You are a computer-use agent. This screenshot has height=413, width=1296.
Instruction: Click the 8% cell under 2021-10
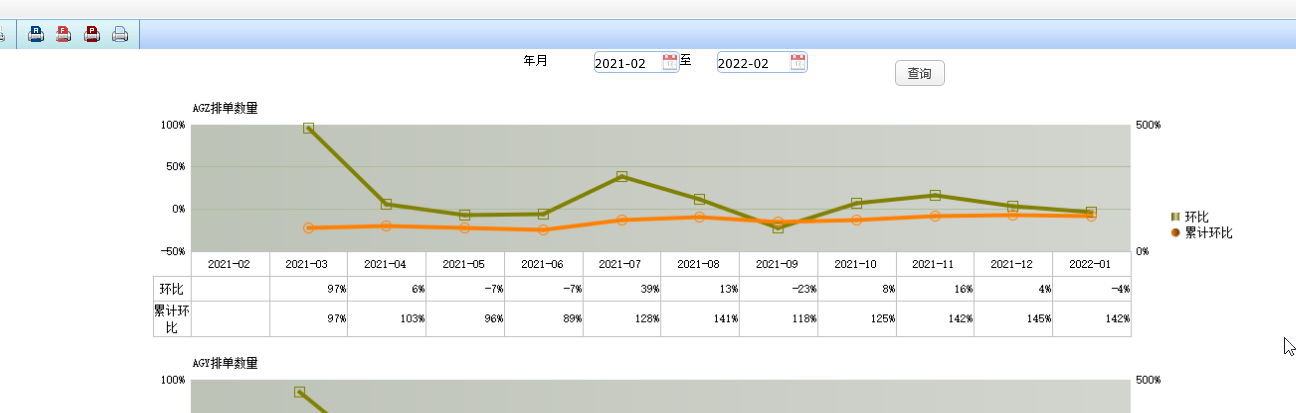click(x=857, y=288)
